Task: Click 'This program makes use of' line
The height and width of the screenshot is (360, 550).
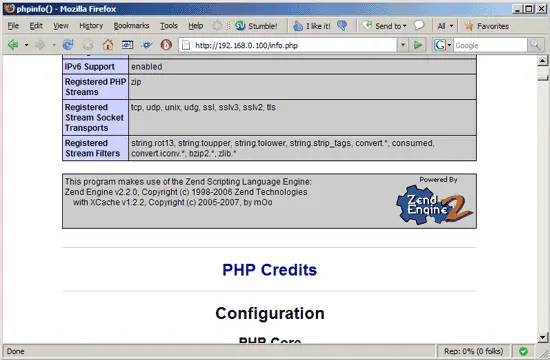Action: tap(188, 182)
